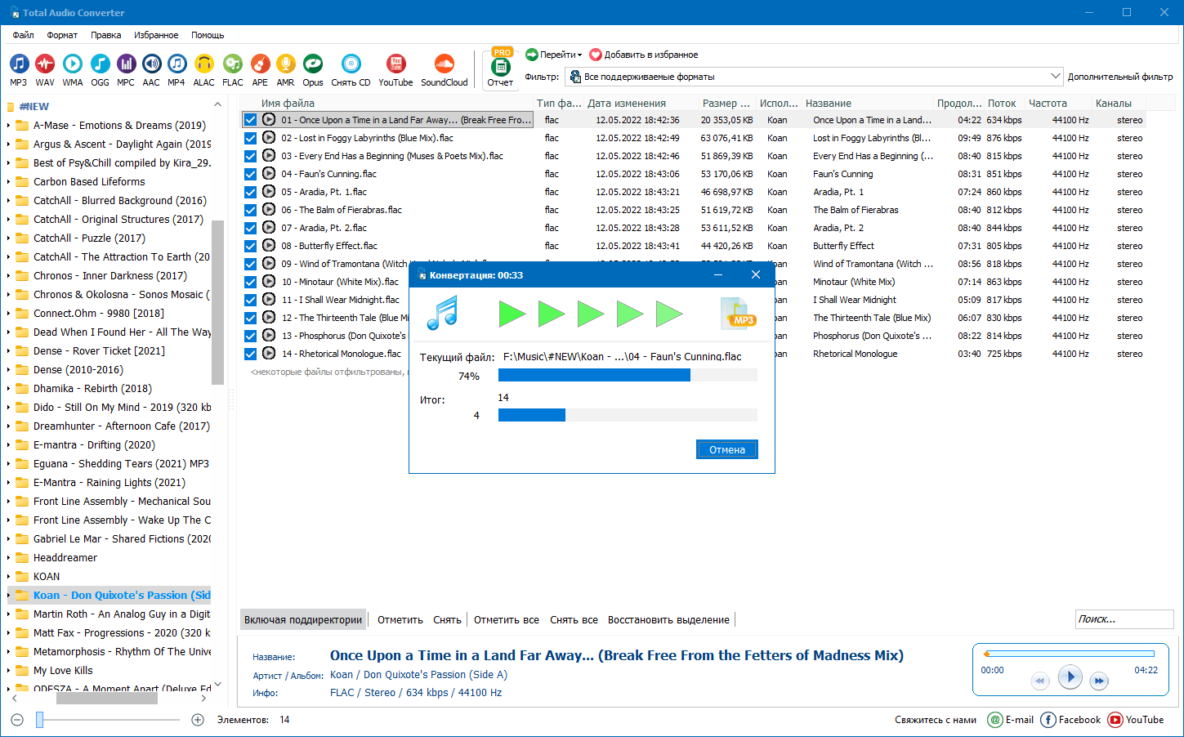The width and height of the screenshot is (1184, 737).
Task: Choose the FLAC output format icon
Action: (233, 69)
